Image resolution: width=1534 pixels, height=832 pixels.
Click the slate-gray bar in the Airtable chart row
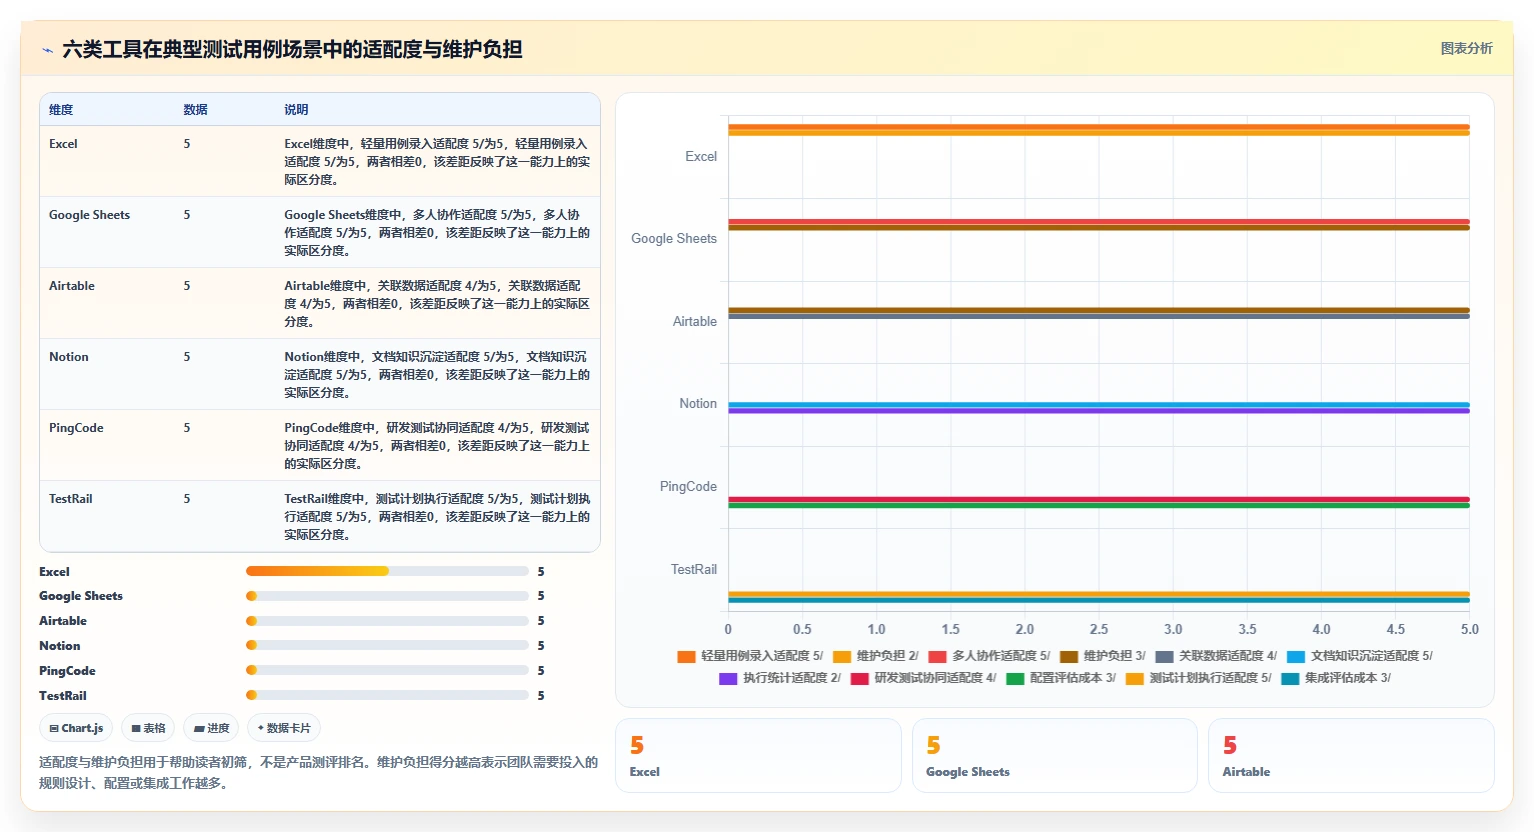[1099, 316]
